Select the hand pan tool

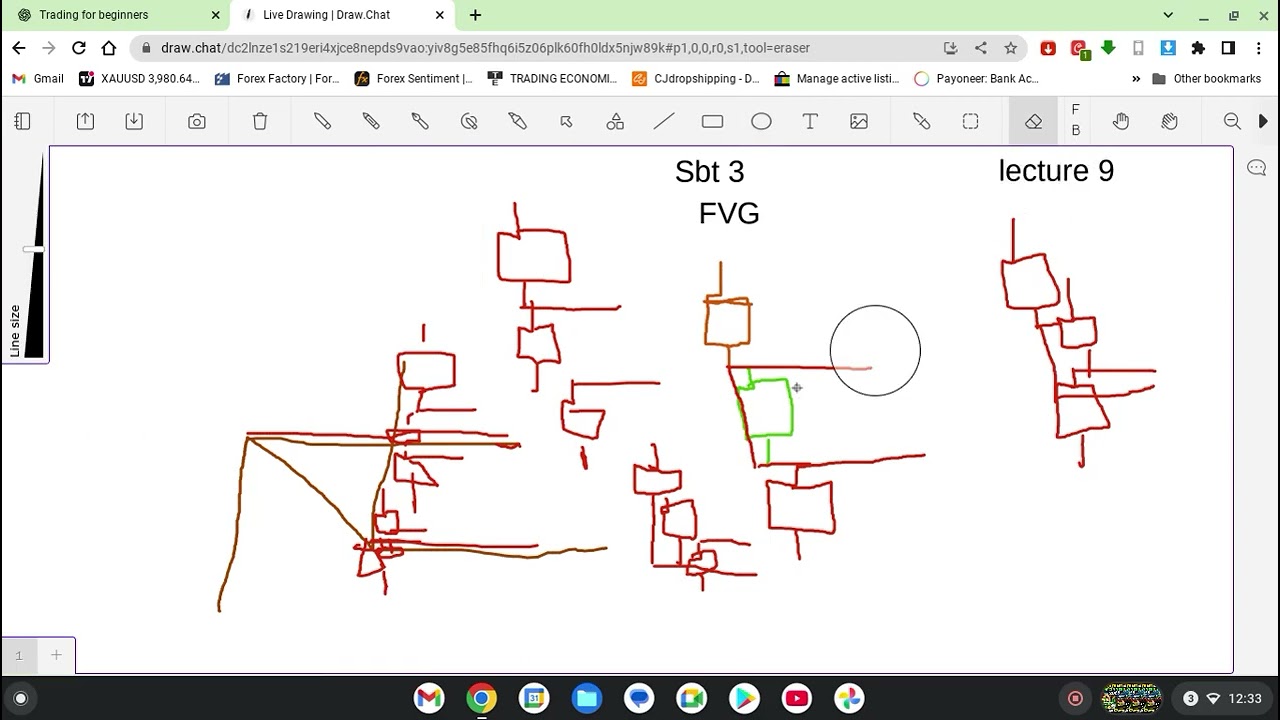click(1121, 121)
